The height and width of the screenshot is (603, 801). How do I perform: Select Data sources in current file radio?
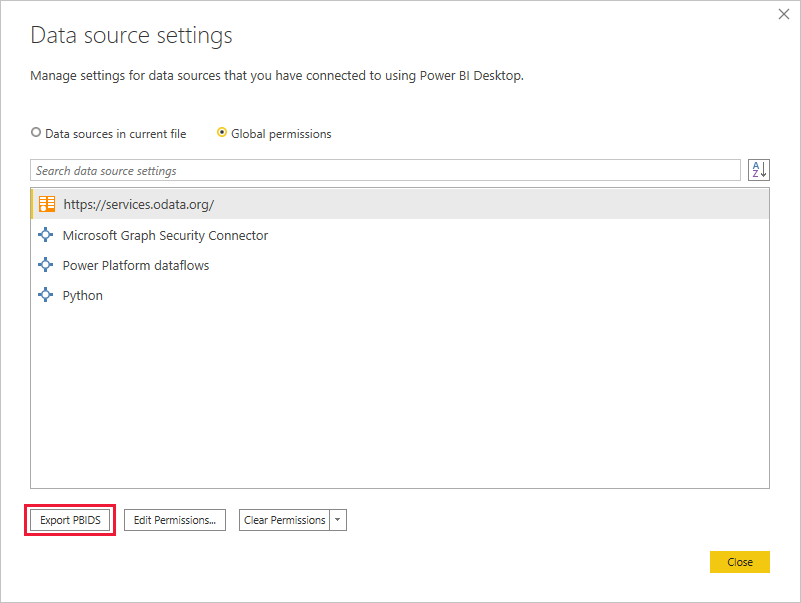click(36, 132)
